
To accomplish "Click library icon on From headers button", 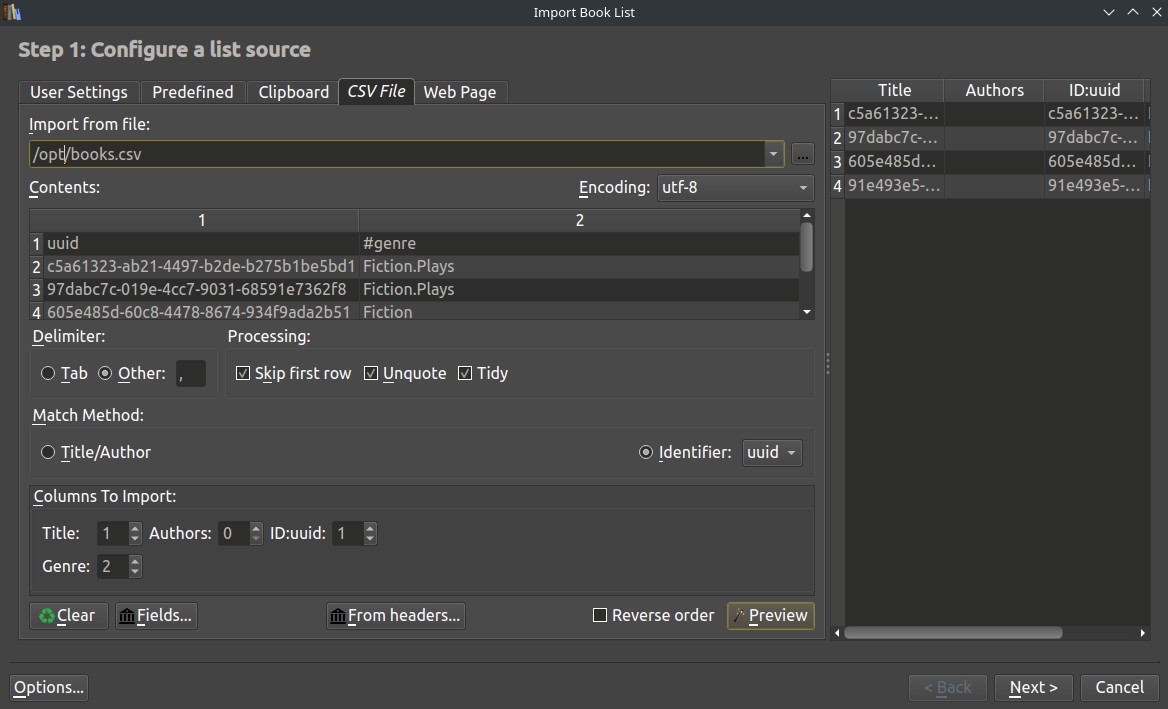I will tap(338, 616).
